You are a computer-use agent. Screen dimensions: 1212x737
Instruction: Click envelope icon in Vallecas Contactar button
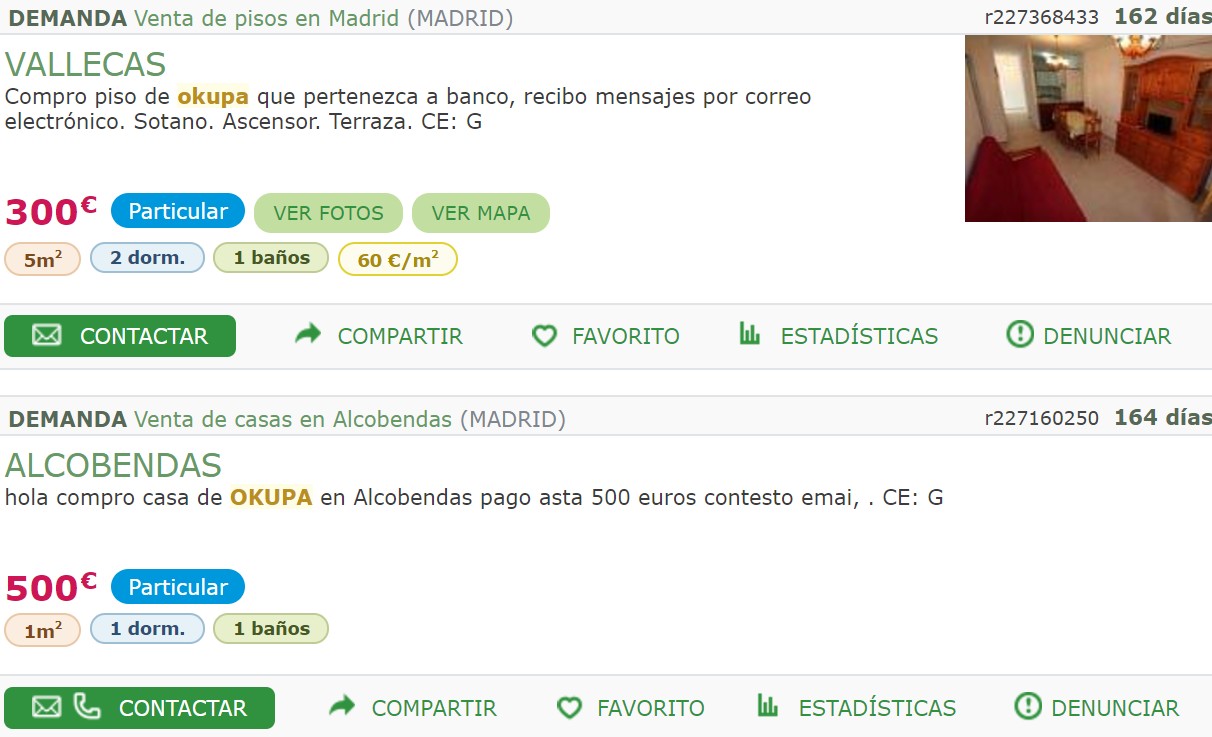(47, 336)
